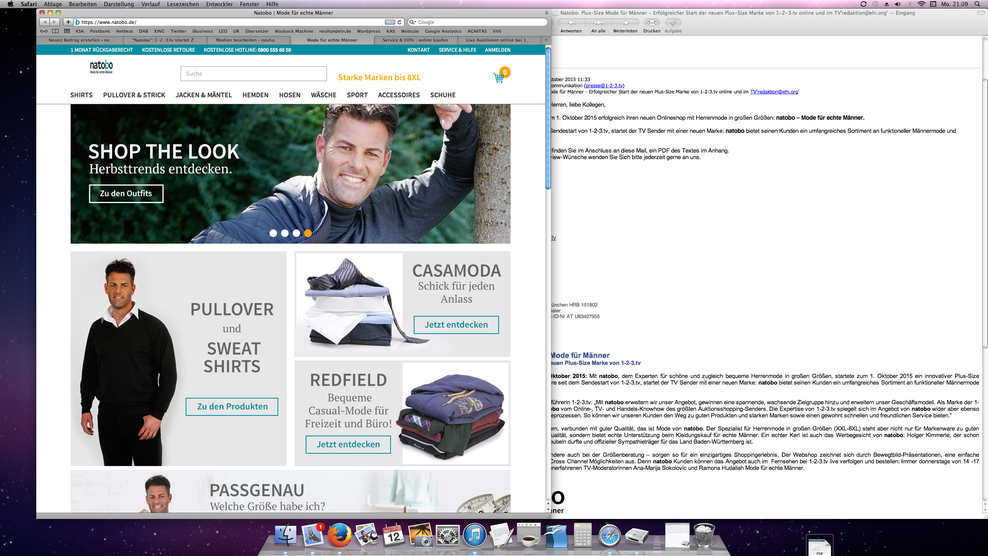Click An alle reply-all icon in mail window
The width and height of the screenshot is (988, 556).
click(x=598, y=23)
